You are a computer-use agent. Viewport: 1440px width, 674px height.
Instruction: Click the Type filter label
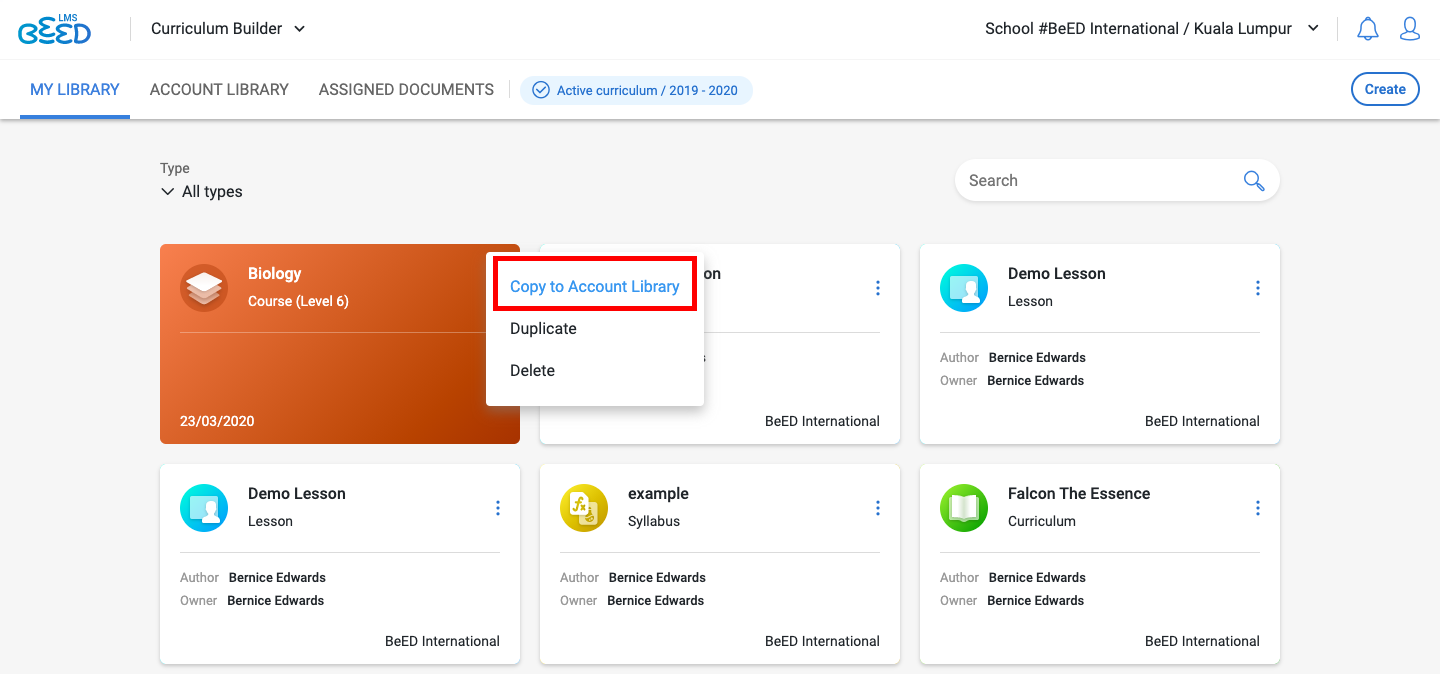175,169
